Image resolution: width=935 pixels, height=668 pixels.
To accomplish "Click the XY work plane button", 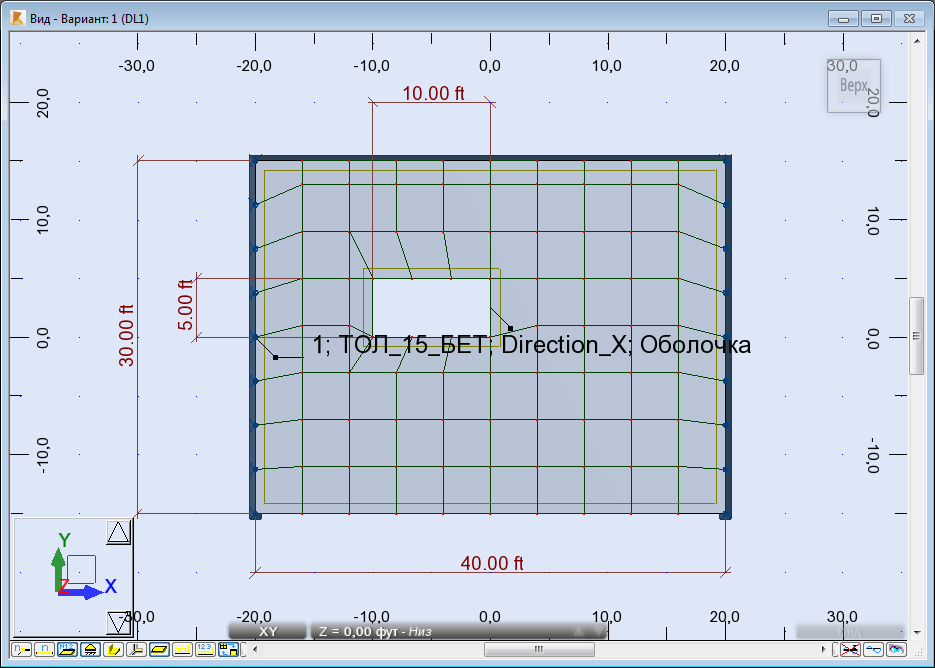I will (x=268, y=631).
